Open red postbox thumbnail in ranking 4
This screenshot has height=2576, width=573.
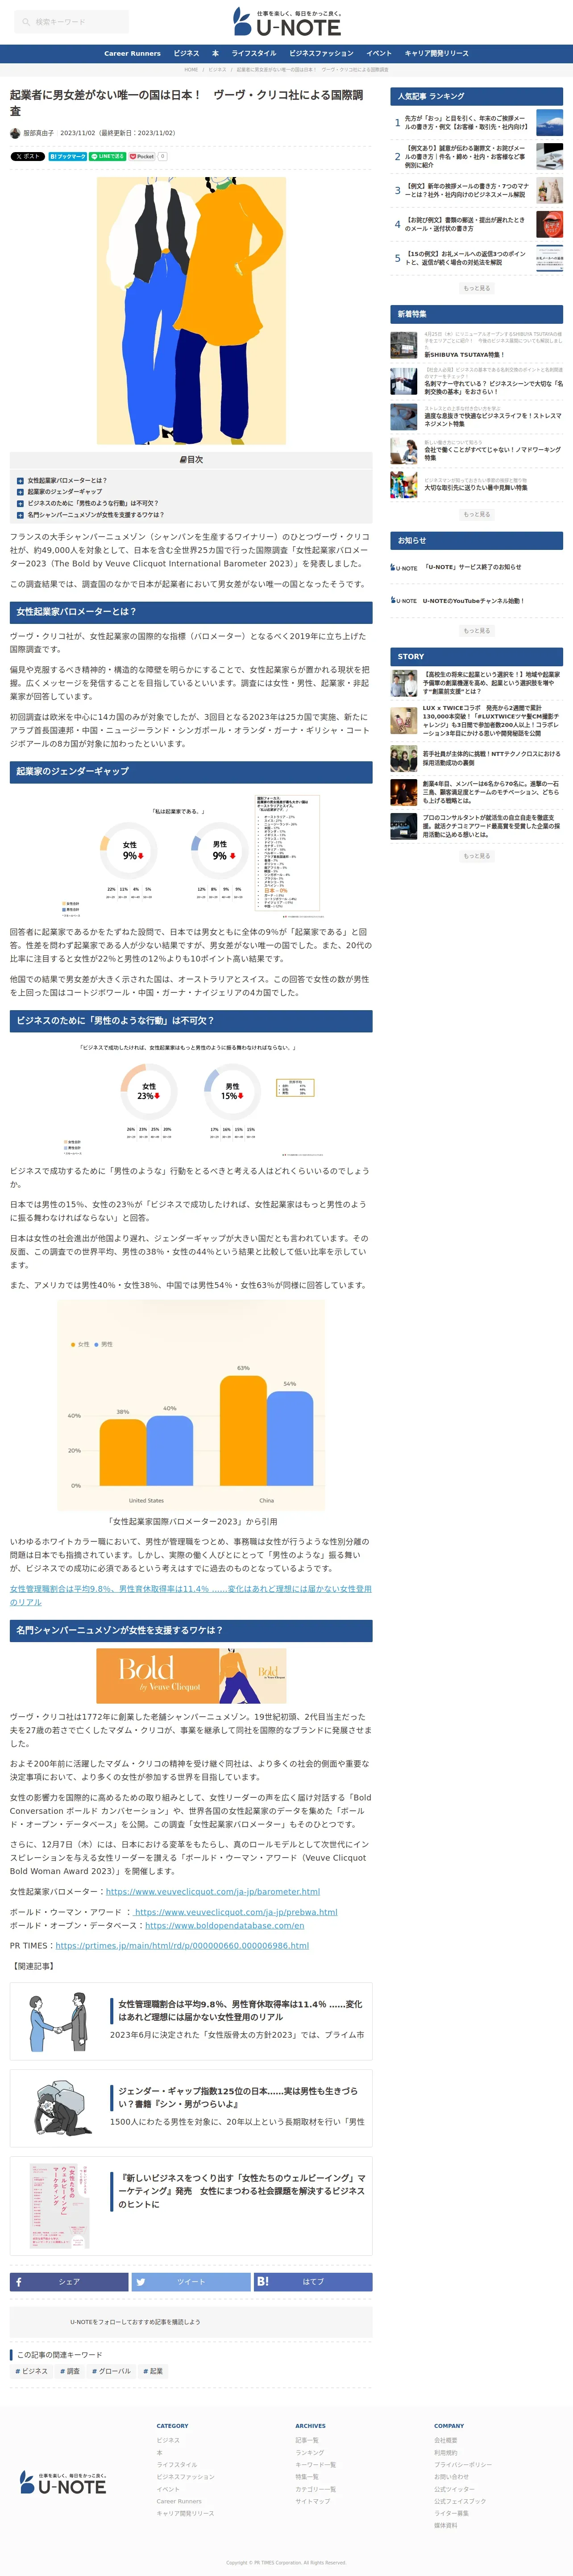549,224
